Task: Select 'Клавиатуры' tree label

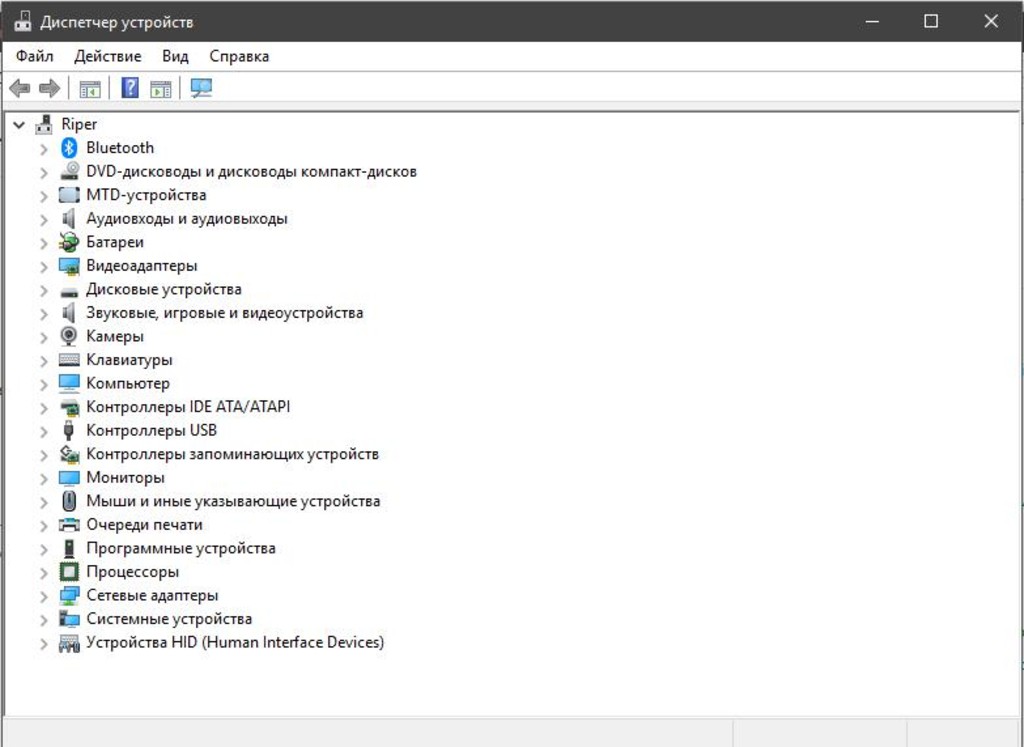Action: (x=129, y=360)
